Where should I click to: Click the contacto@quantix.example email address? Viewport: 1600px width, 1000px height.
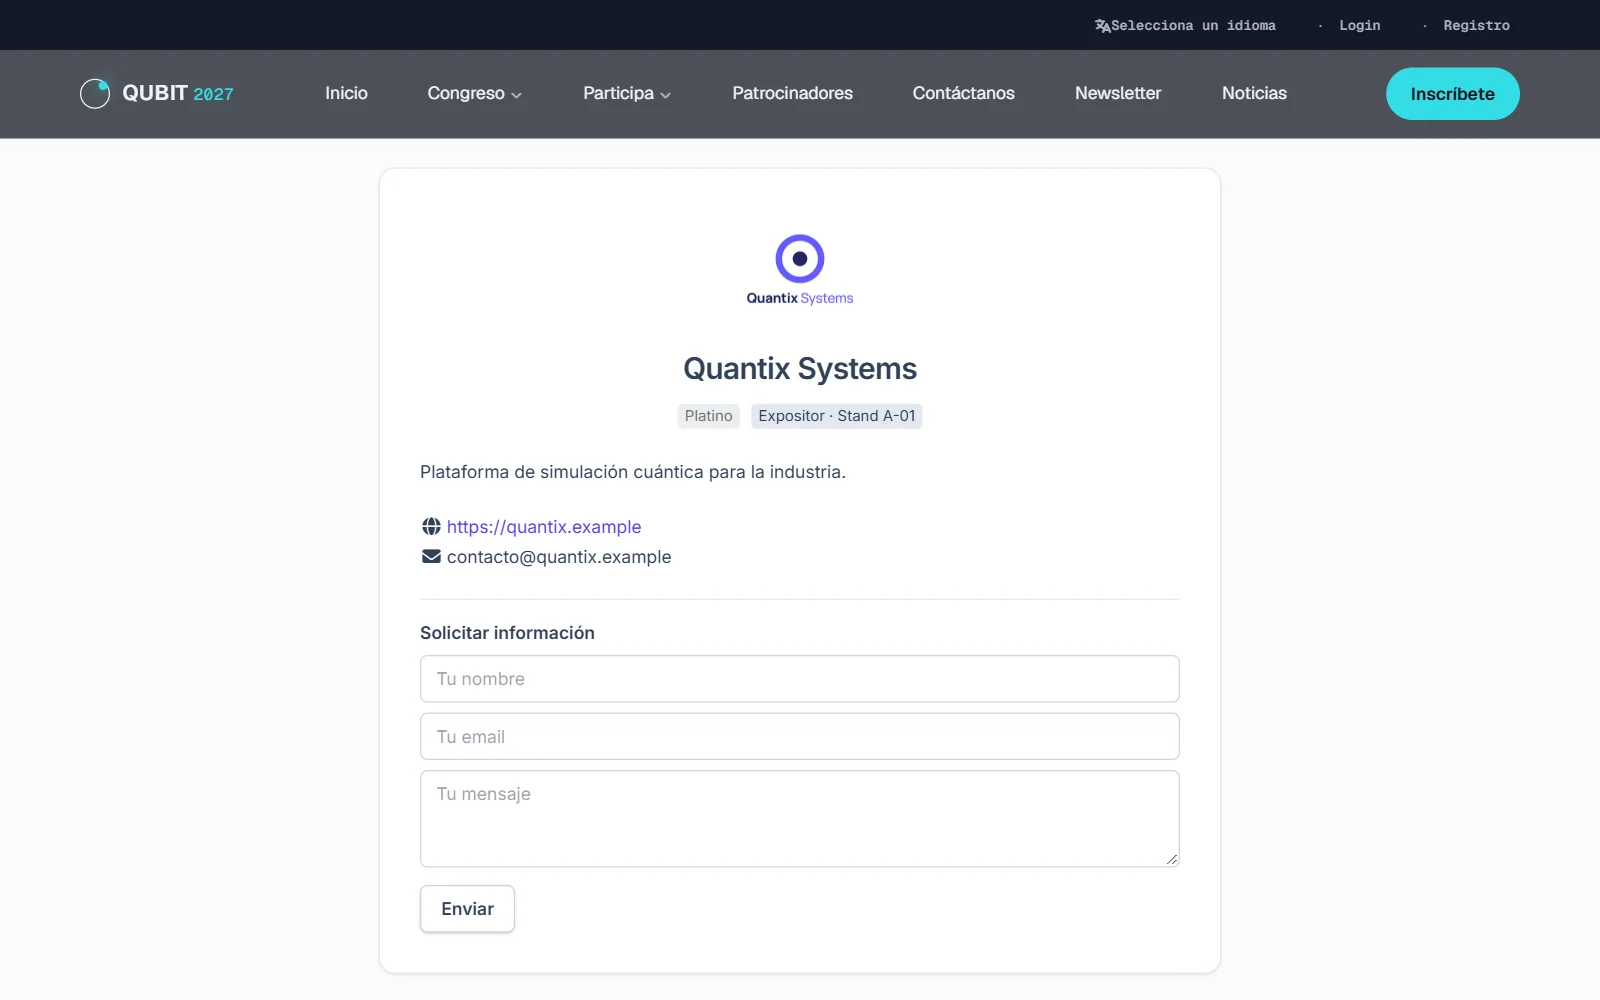click(559, 557)
